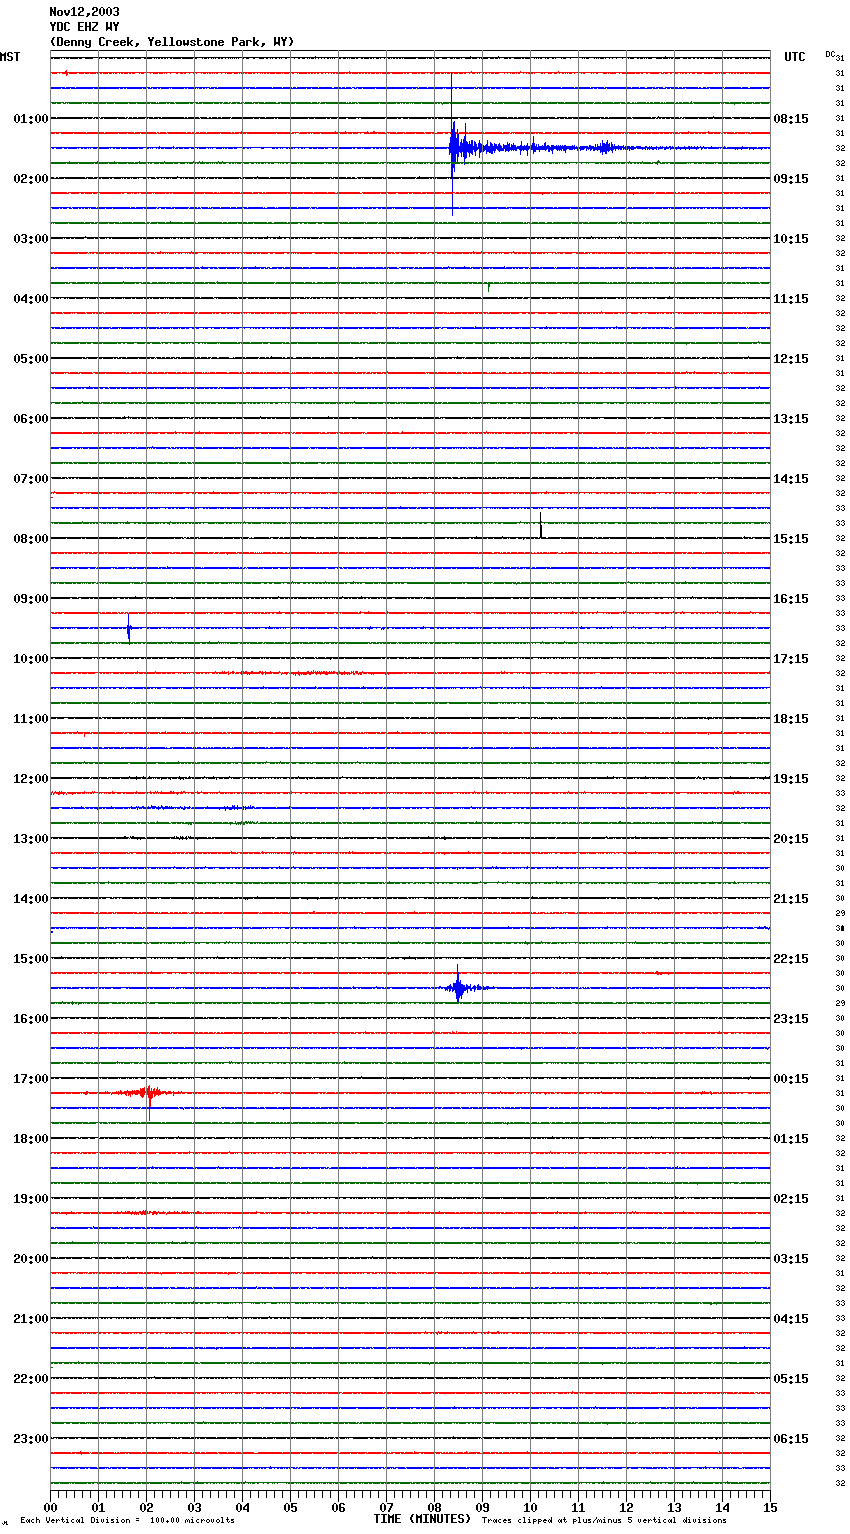The image size is (850, 1534).
Task: Click the 11:15 UTC time label
Action: 791,298
